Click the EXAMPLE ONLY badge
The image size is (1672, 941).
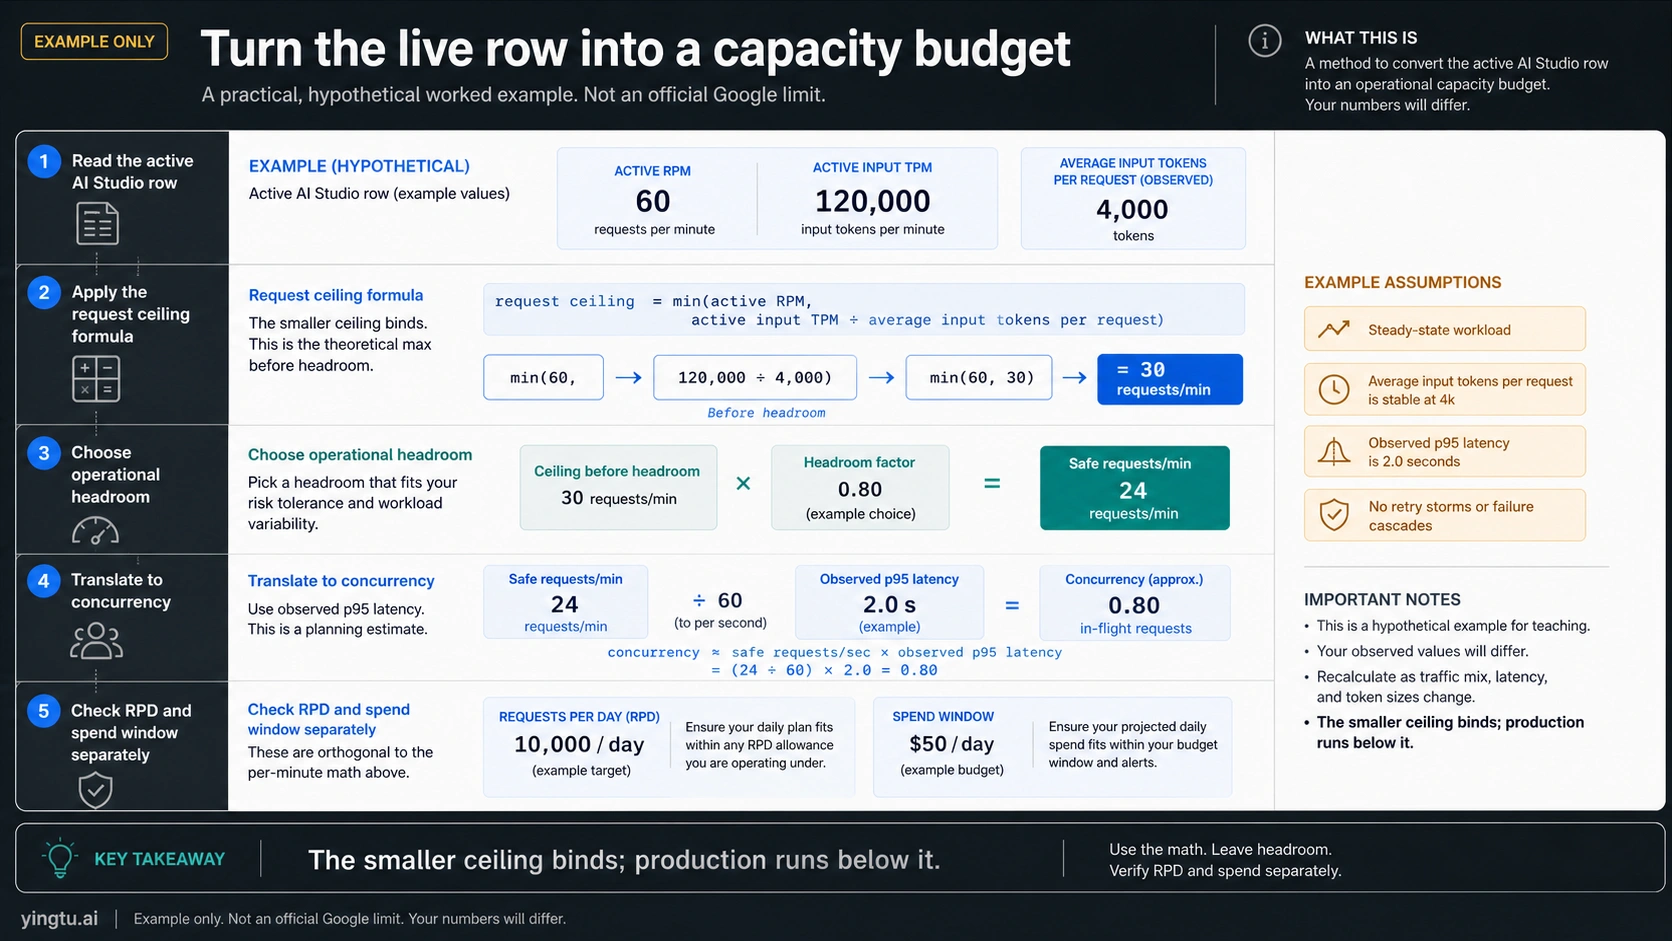(x=94, y=42)
